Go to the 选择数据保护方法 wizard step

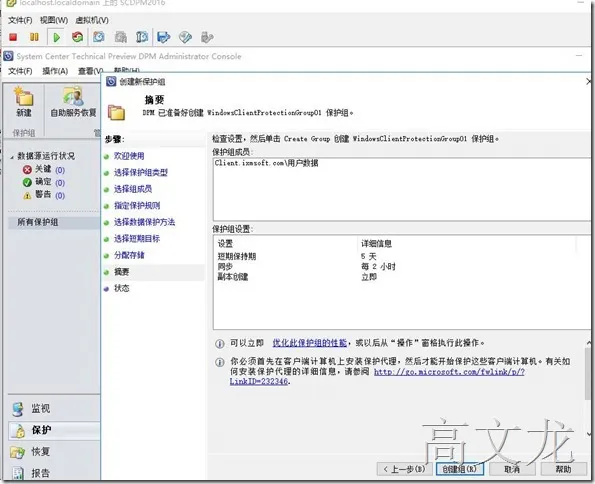[144, 222]
